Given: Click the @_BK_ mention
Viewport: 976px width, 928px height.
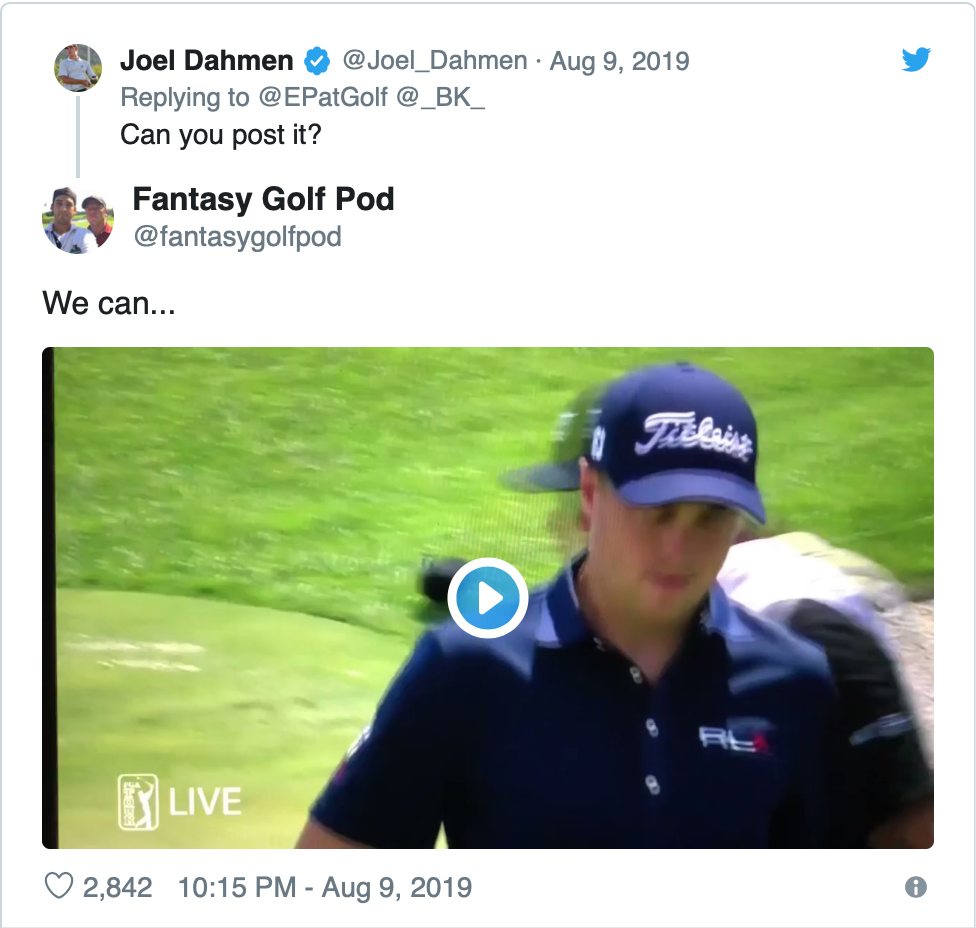Looking at the screenshot, I should tap(439, 97).
